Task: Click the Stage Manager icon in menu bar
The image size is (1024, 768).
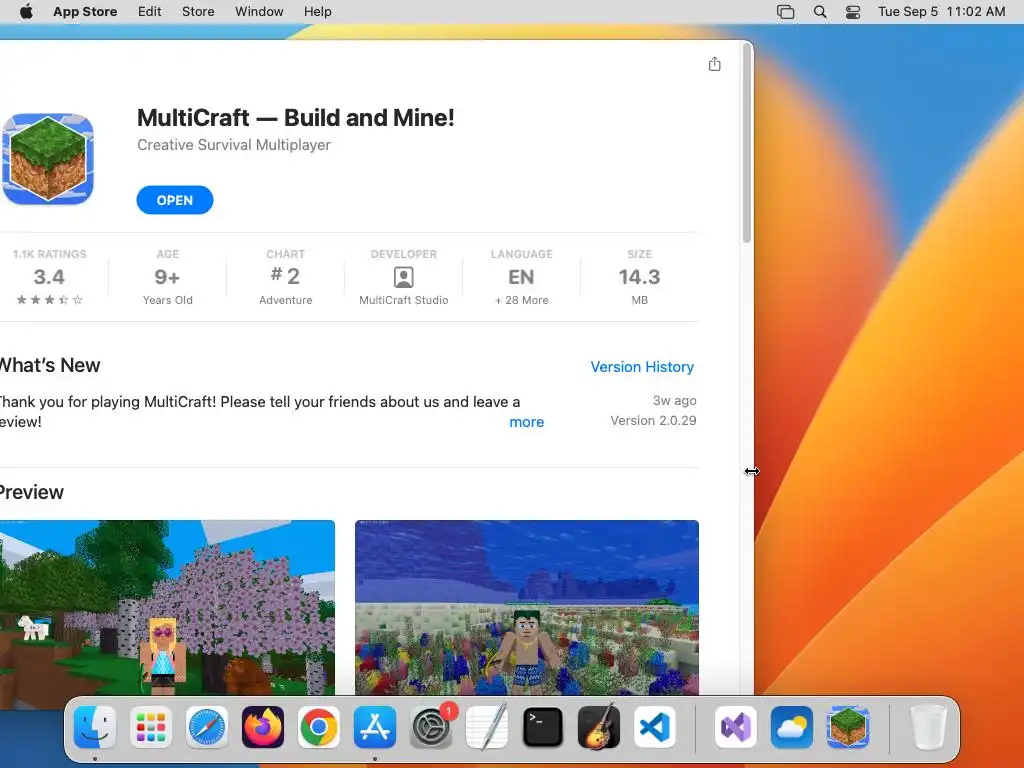Action: tap(786, 12)
